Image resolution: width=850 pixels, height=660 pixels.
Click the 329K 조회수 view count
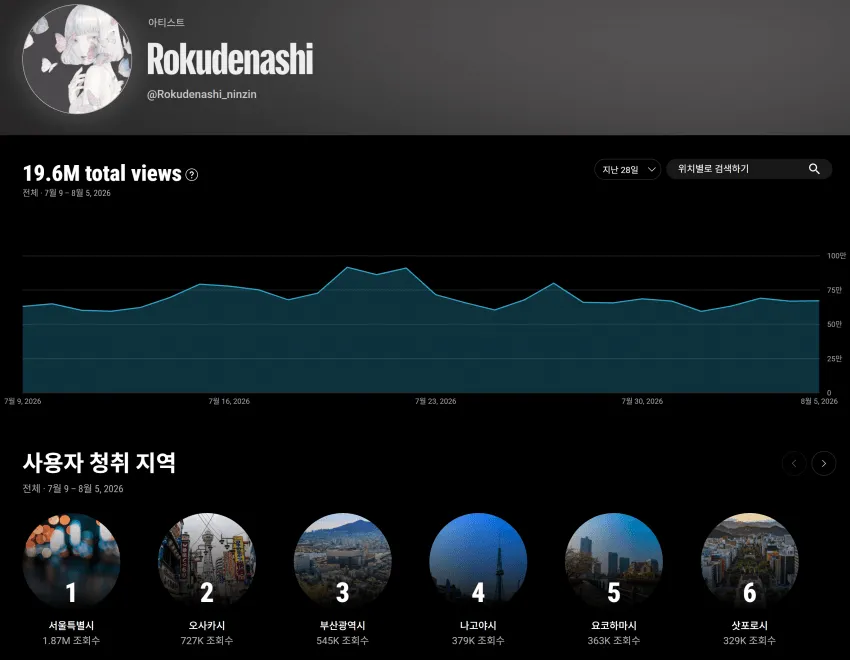tap(749, 640)
